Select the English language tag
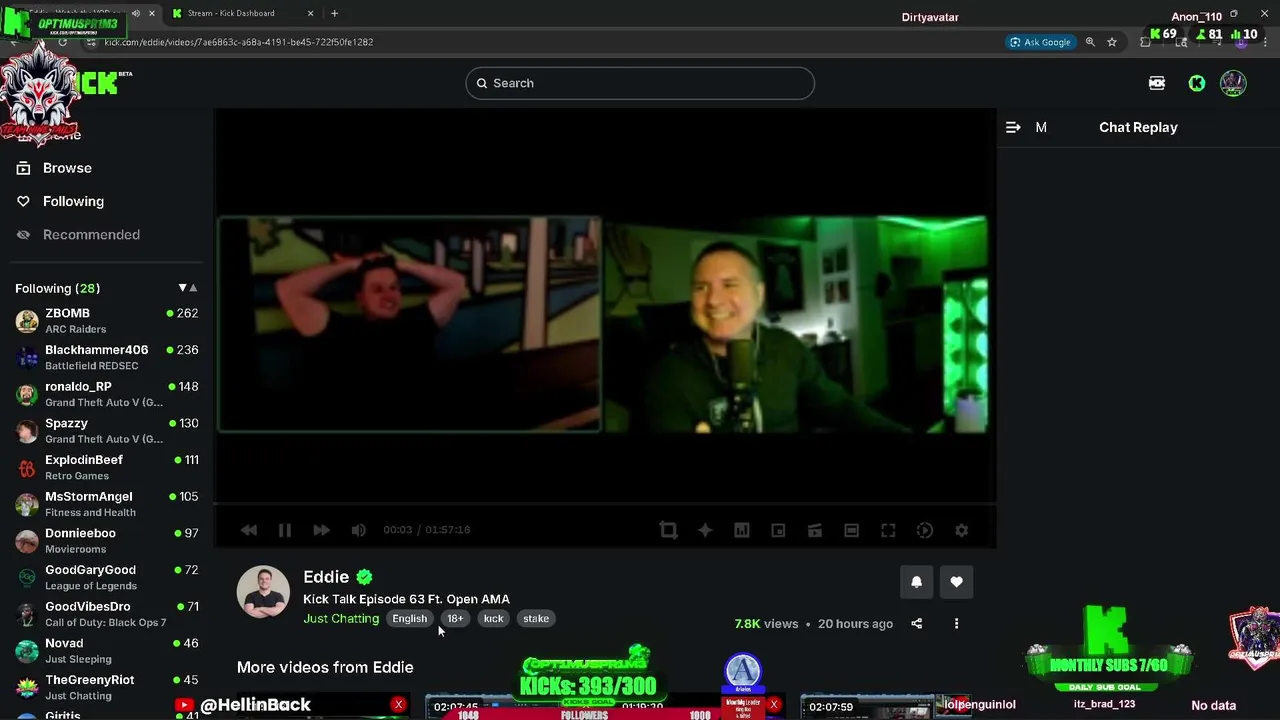Viewport: 1280px width, 720px height. coord(409,619)
